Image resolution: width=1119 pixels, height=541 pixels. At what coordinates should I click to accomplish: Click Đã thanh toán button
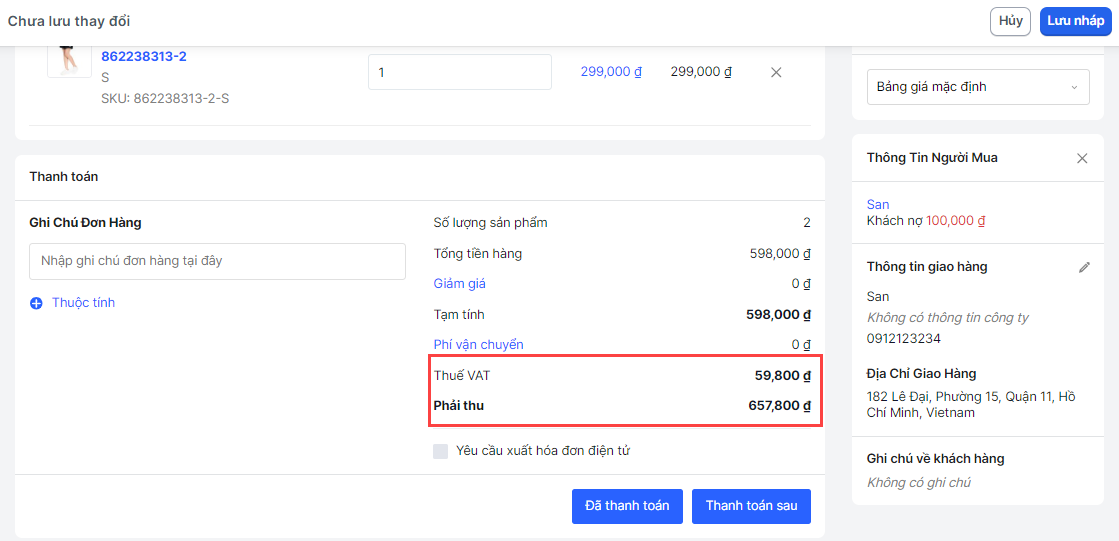(627, 506)
